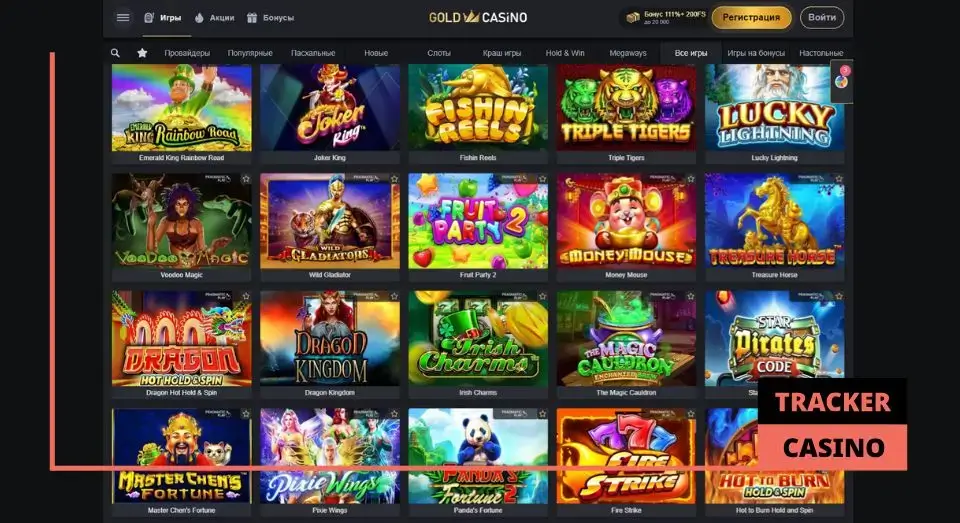Image resolution: width=960 pixels, height=523 pixels.
Task: Favorite Voodoo Magic with its star
Action: [246, 179]
